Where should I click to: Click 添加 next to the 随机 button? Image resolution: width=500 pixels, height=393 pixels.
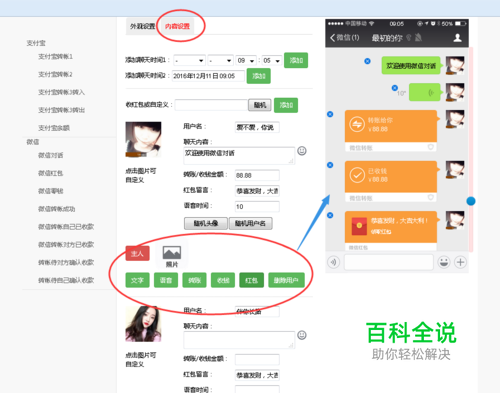[x=286, y=105]
